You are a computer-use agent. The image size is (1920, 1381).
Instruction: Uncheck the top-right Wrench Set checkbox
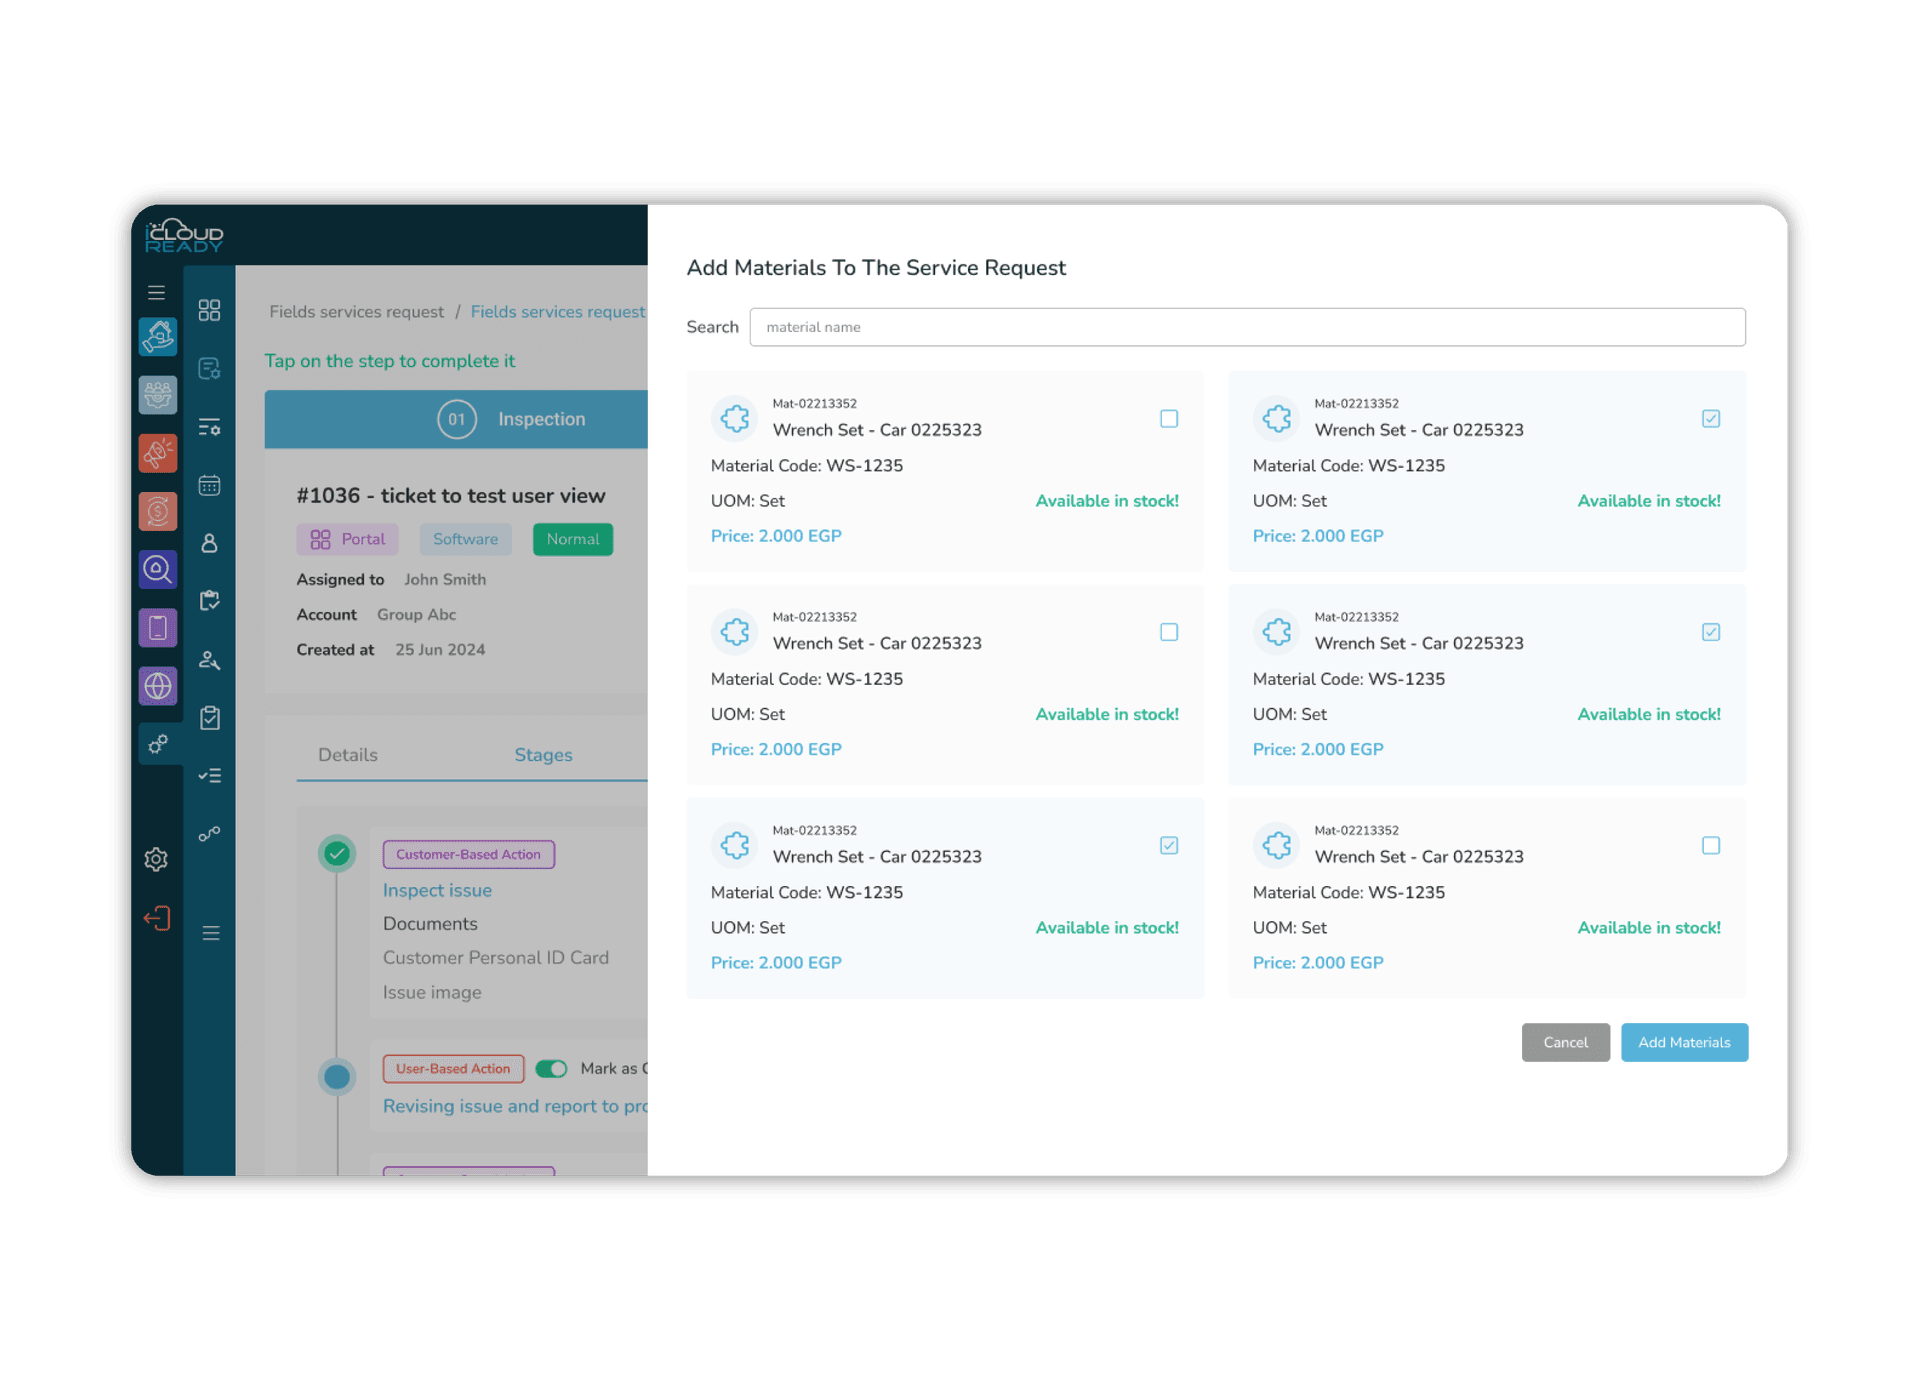click(x=1711, y=419)
